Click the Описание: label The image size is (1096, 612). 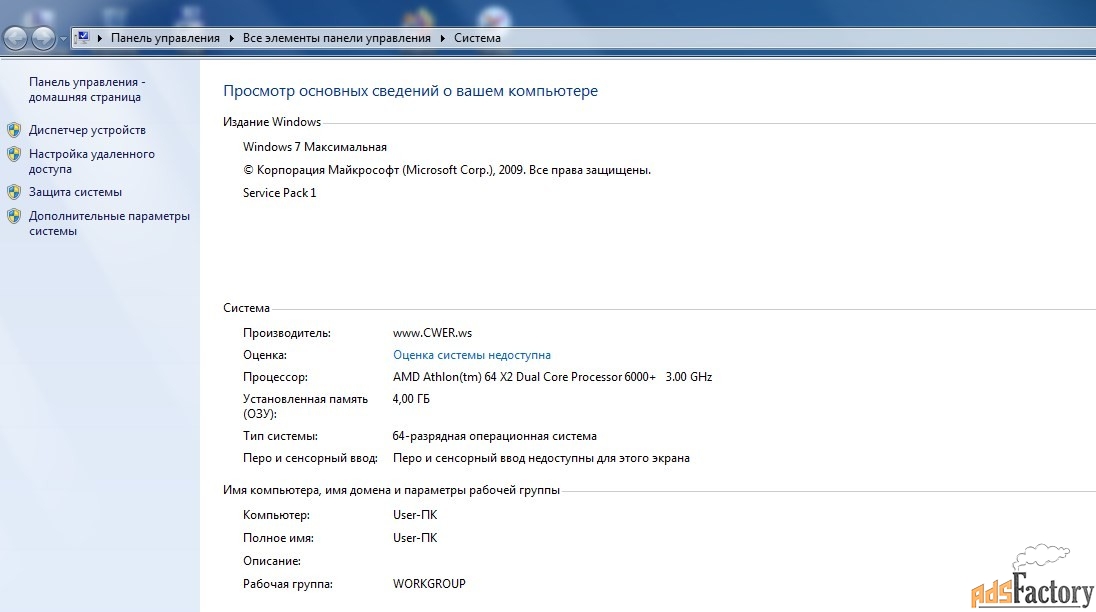coord(272,561)
